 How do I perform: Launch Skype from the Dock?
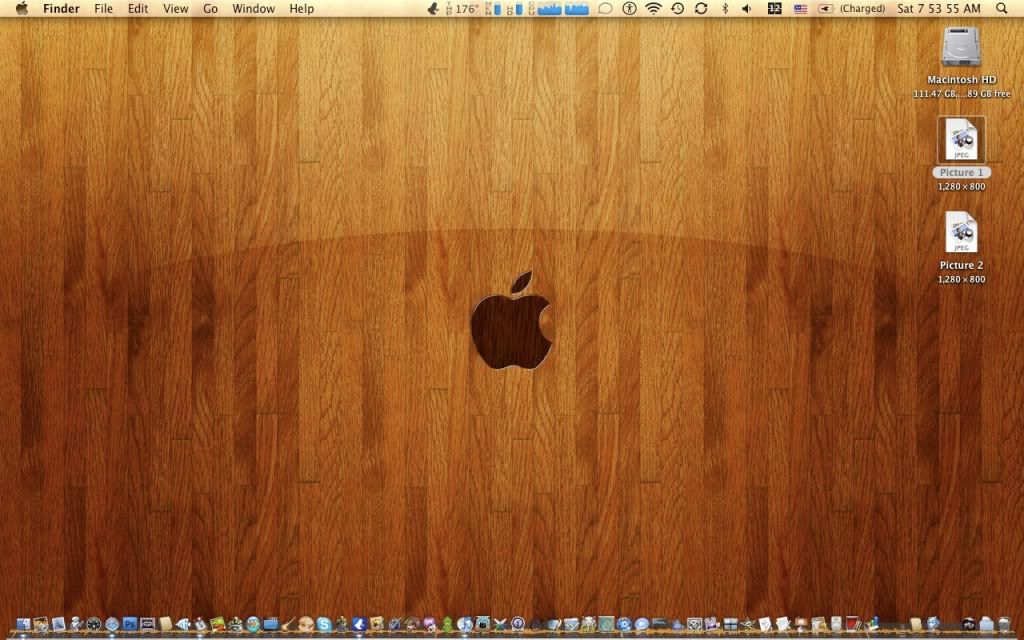click(323, 624)
